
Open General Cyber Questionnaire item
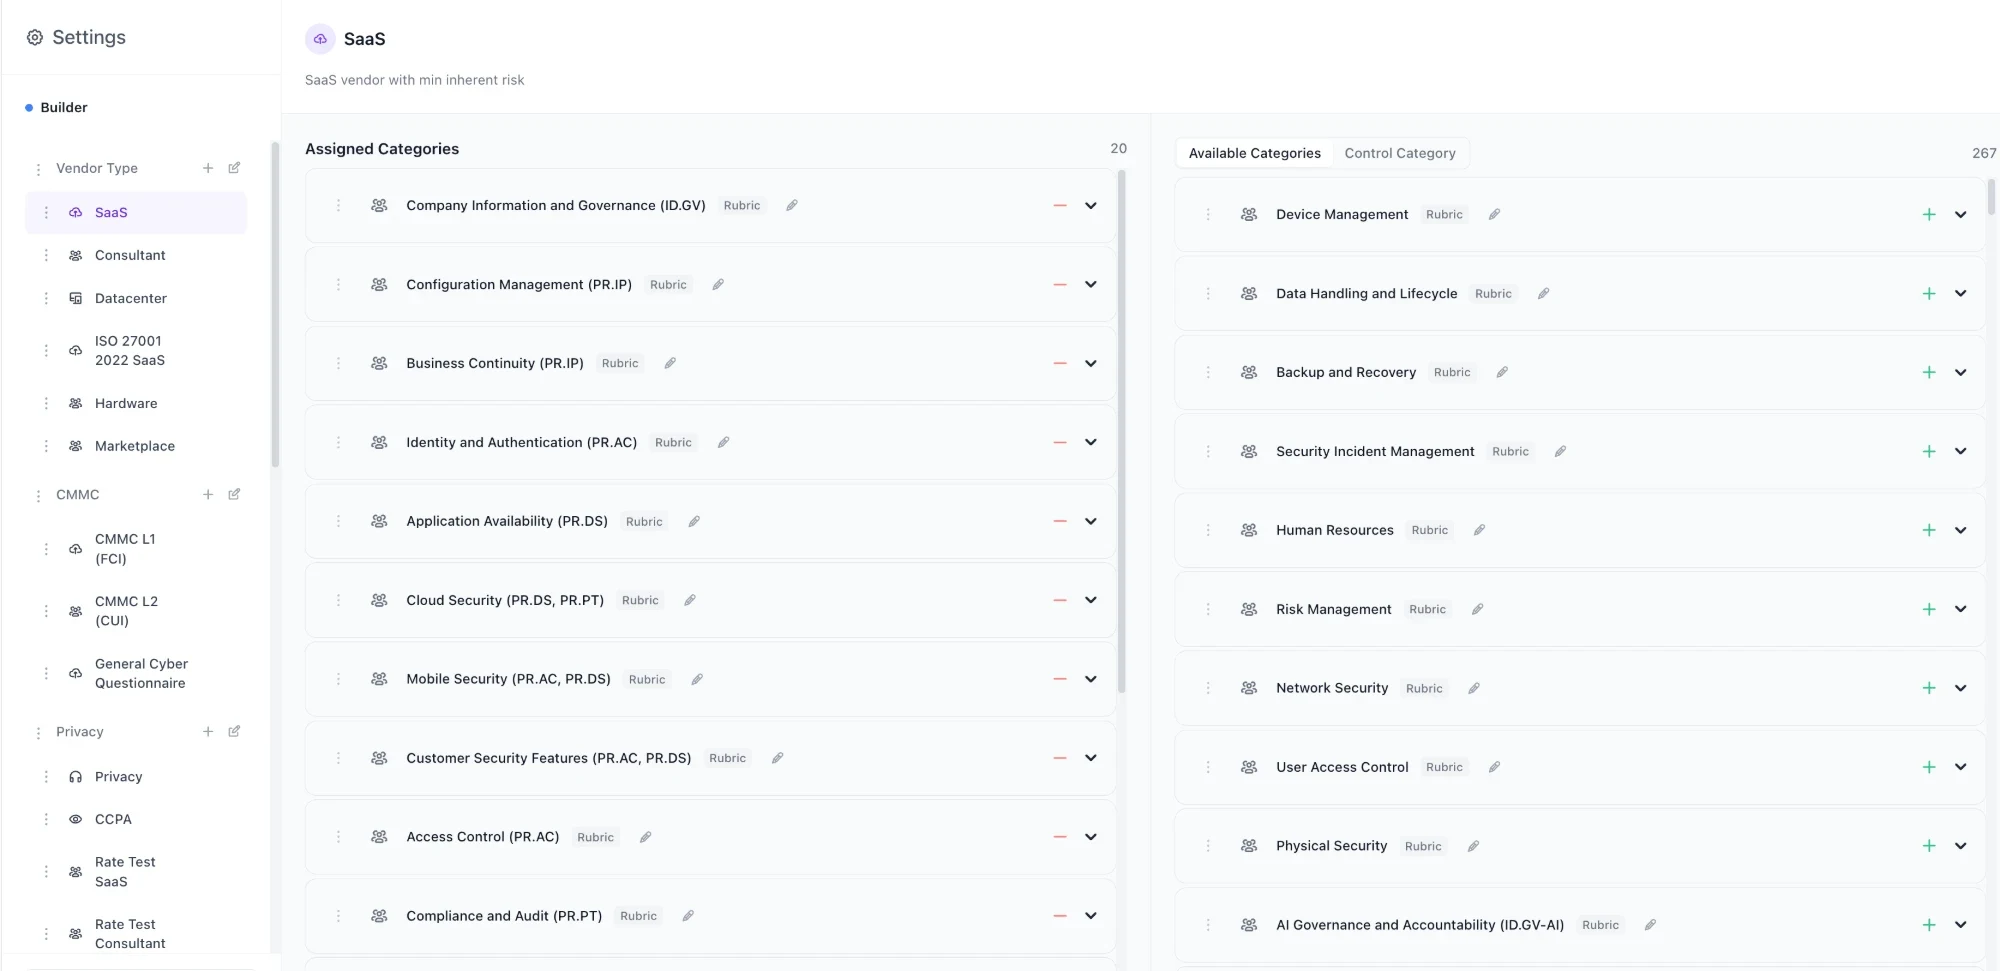click(x=136, y=673)
